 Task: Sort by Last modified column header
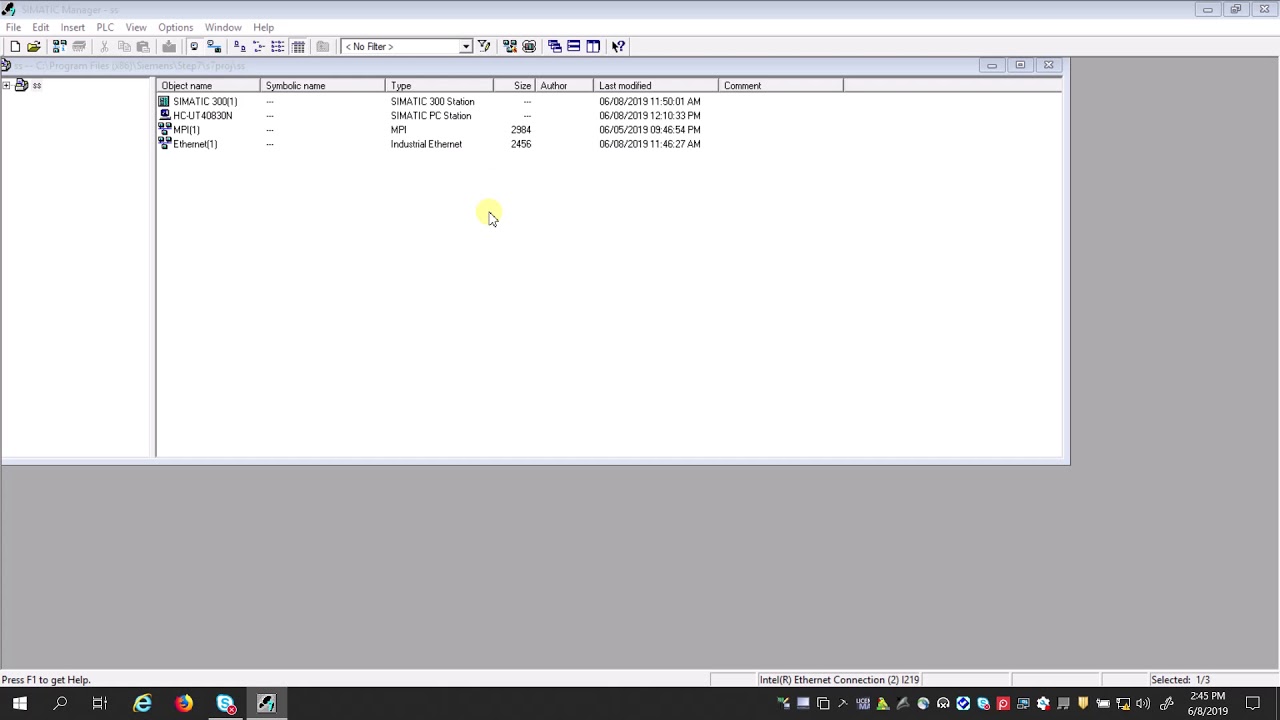(x=656, y=86)
